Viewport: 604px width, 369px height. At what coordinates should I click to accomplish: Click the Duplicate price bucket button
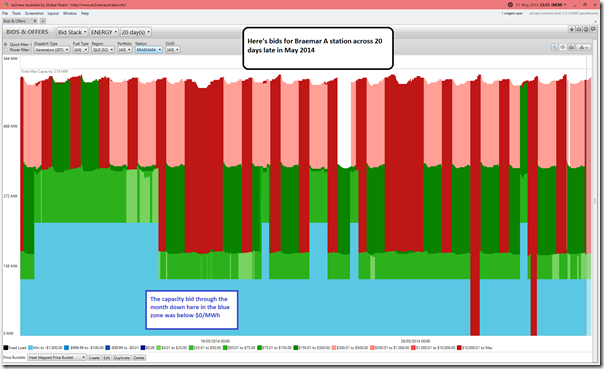tap(122, 358)
